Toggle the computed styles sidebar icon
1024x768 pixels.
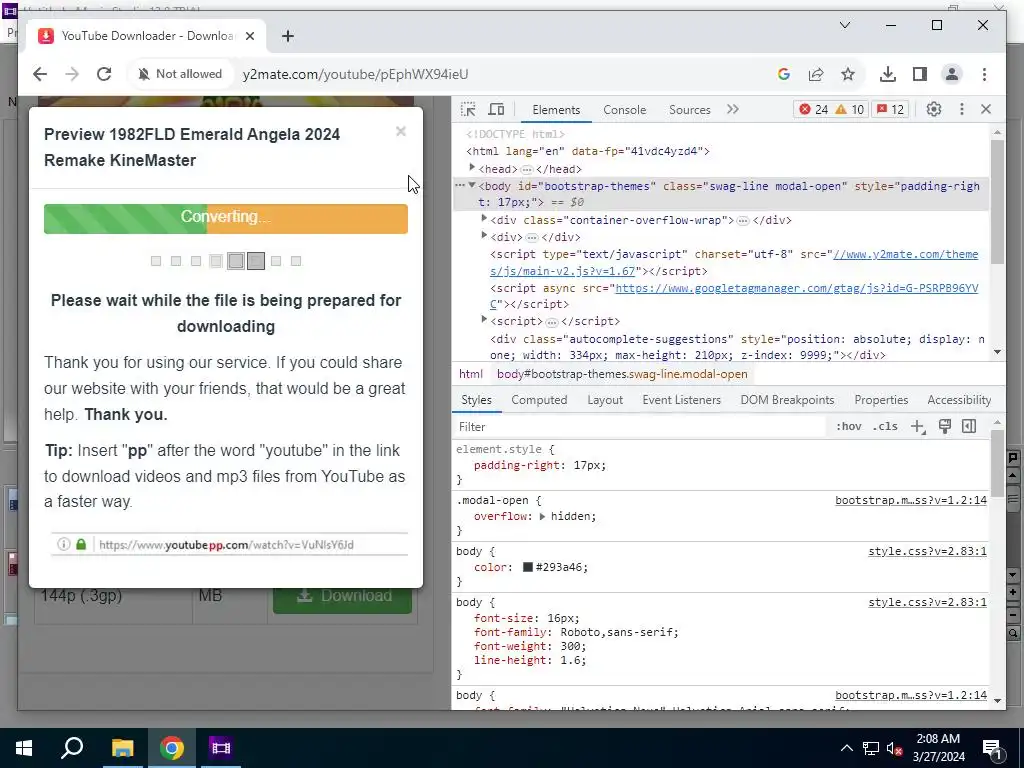click(x=969, y=426)
